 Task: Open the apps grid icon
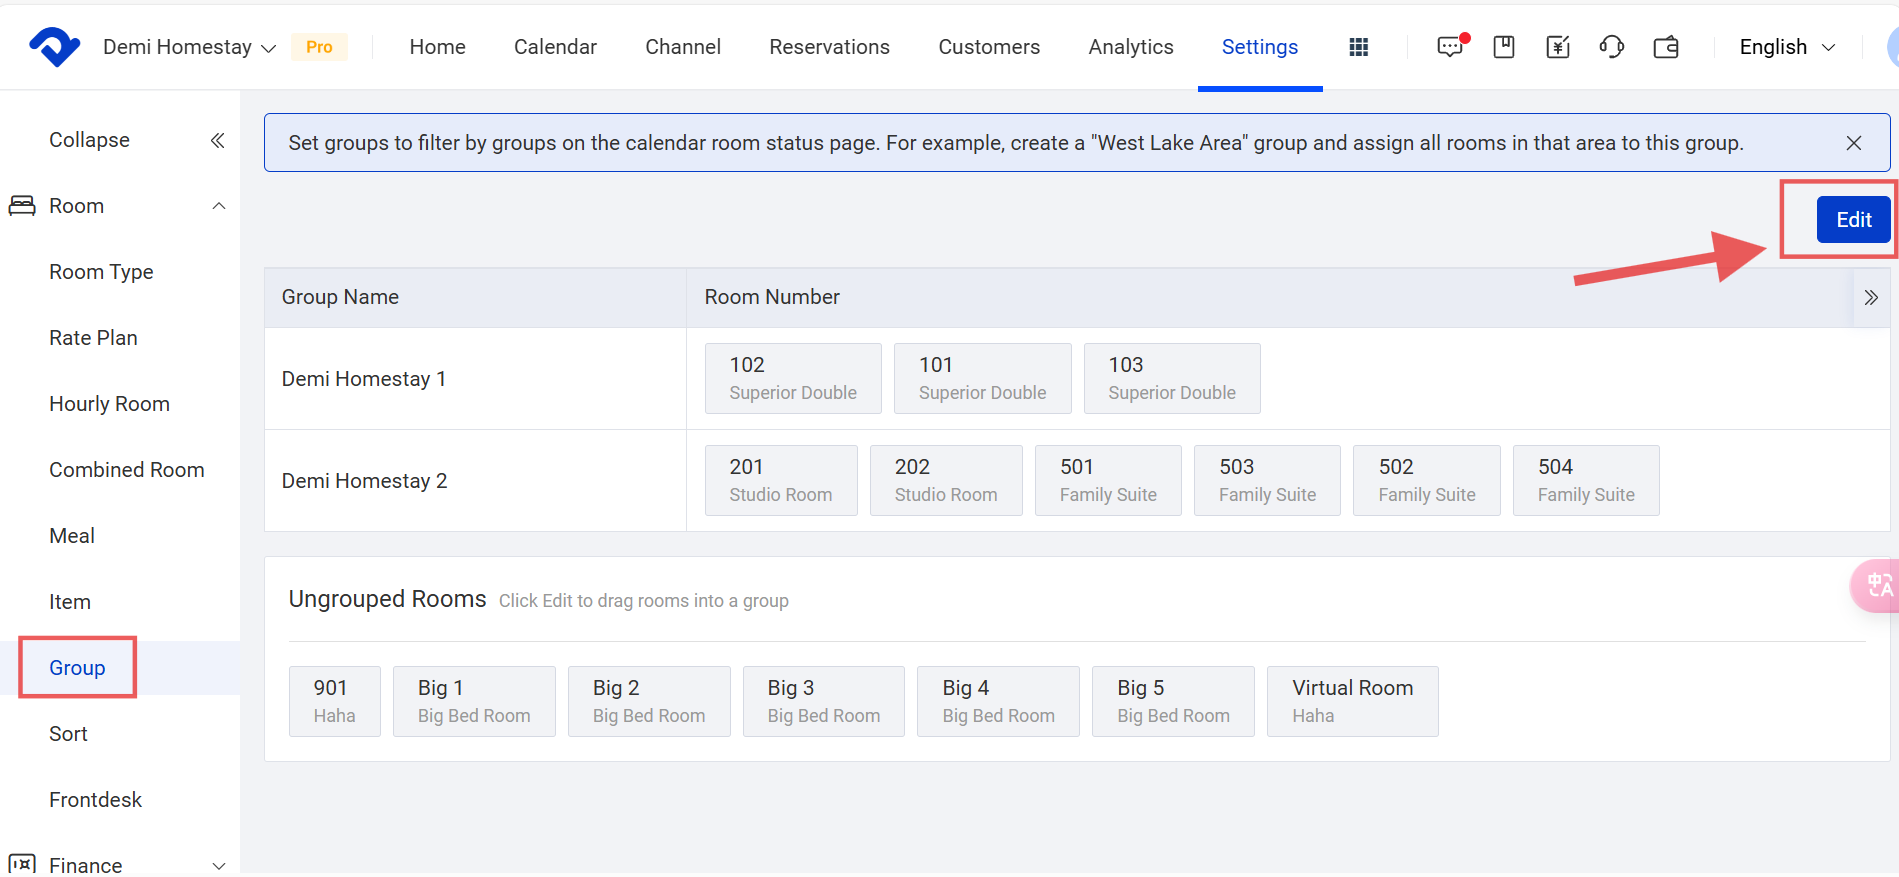(x=1358, y=47)
